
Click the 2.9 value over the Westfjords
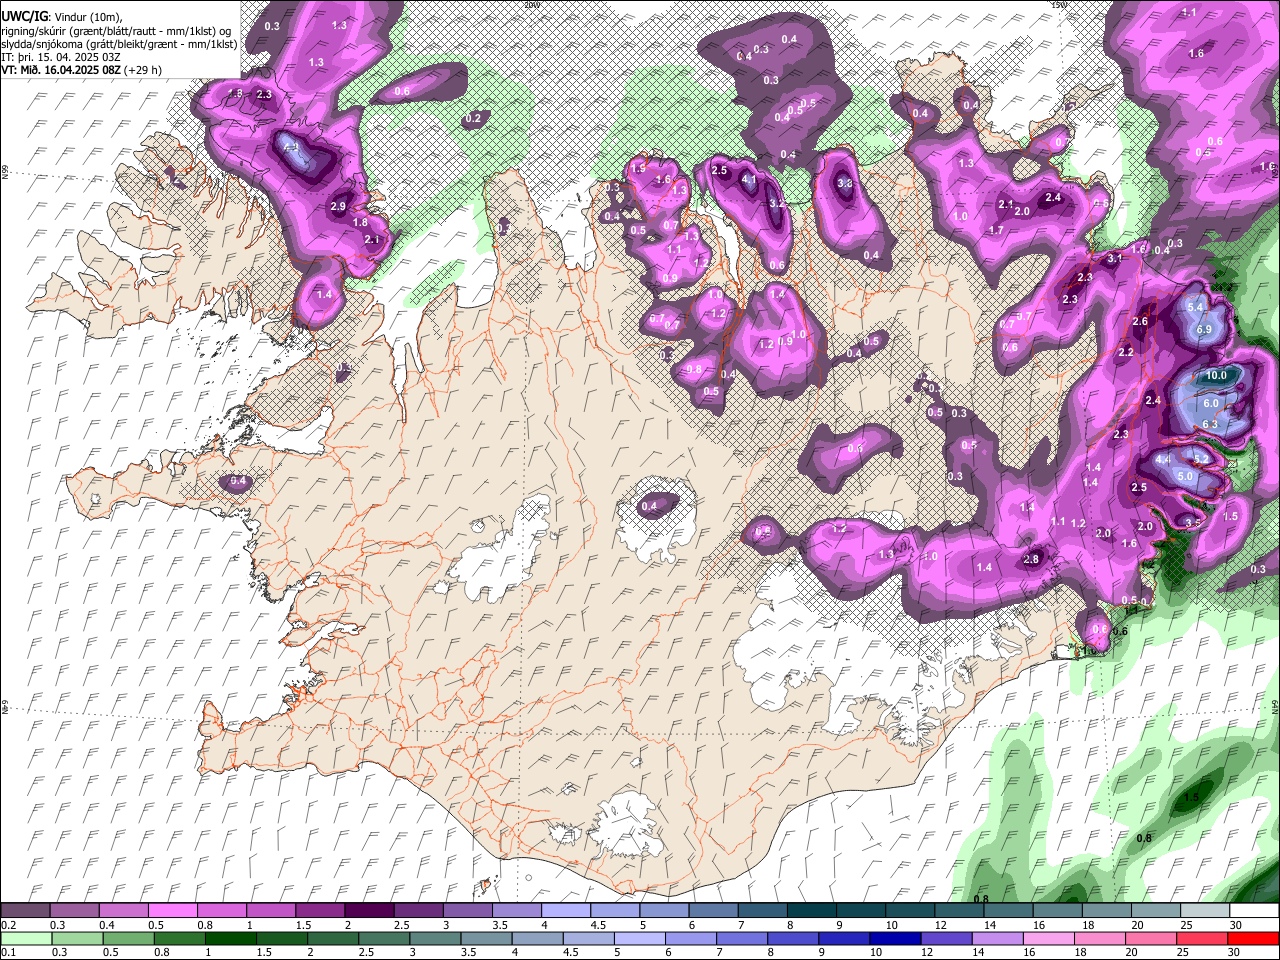(x=338, y=207)
